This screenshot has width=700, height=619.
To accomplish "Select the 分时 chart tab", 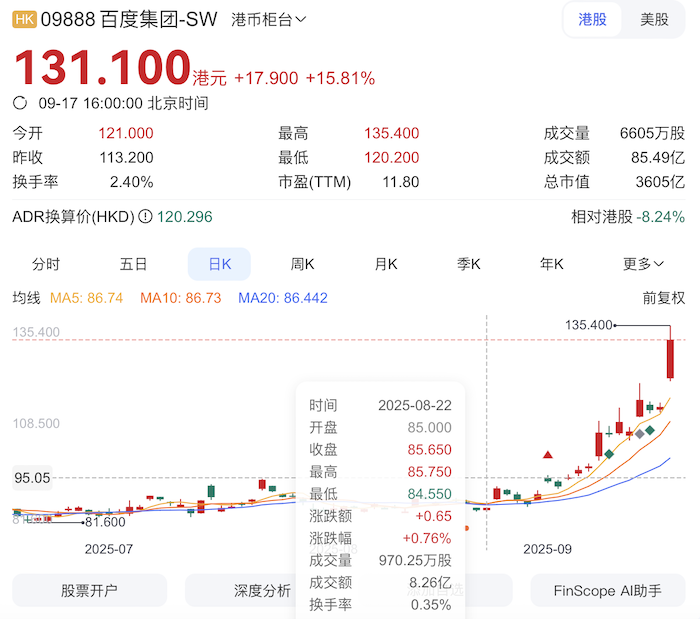I will (46, 264).
